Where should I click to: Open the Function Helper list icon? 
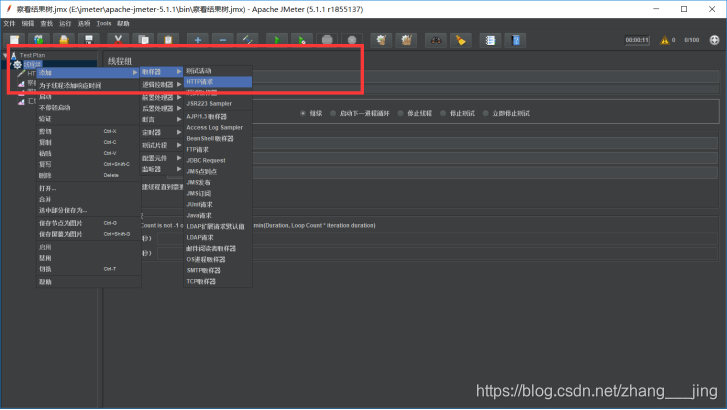click(490, 40)
